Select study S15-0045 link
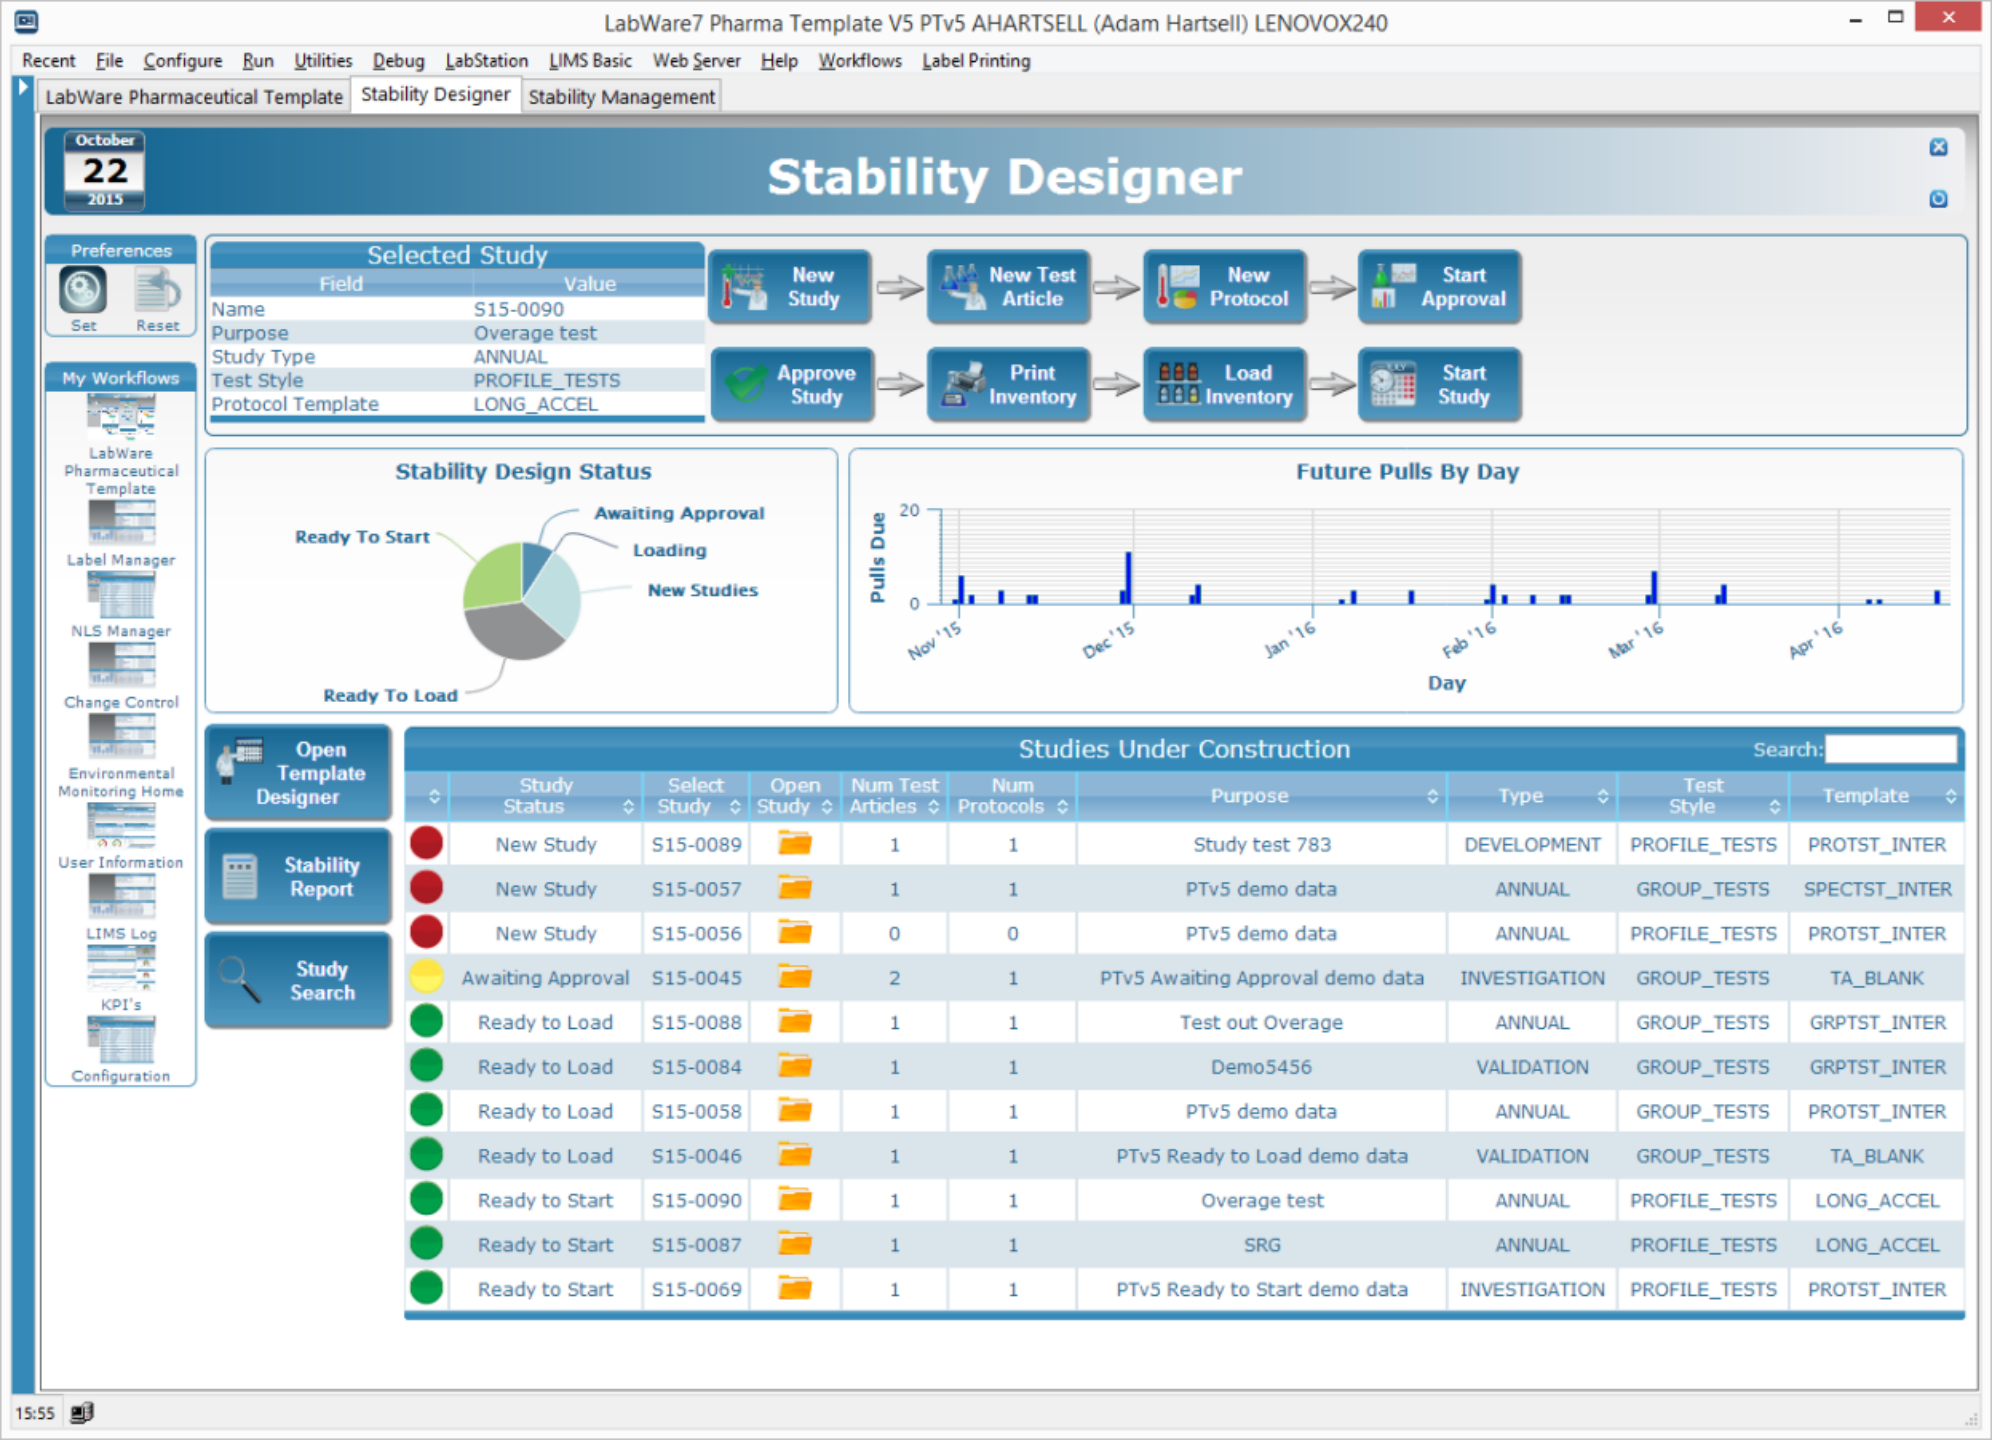1992x1440 pixels. pyautogui.click(x=696, y=978)
